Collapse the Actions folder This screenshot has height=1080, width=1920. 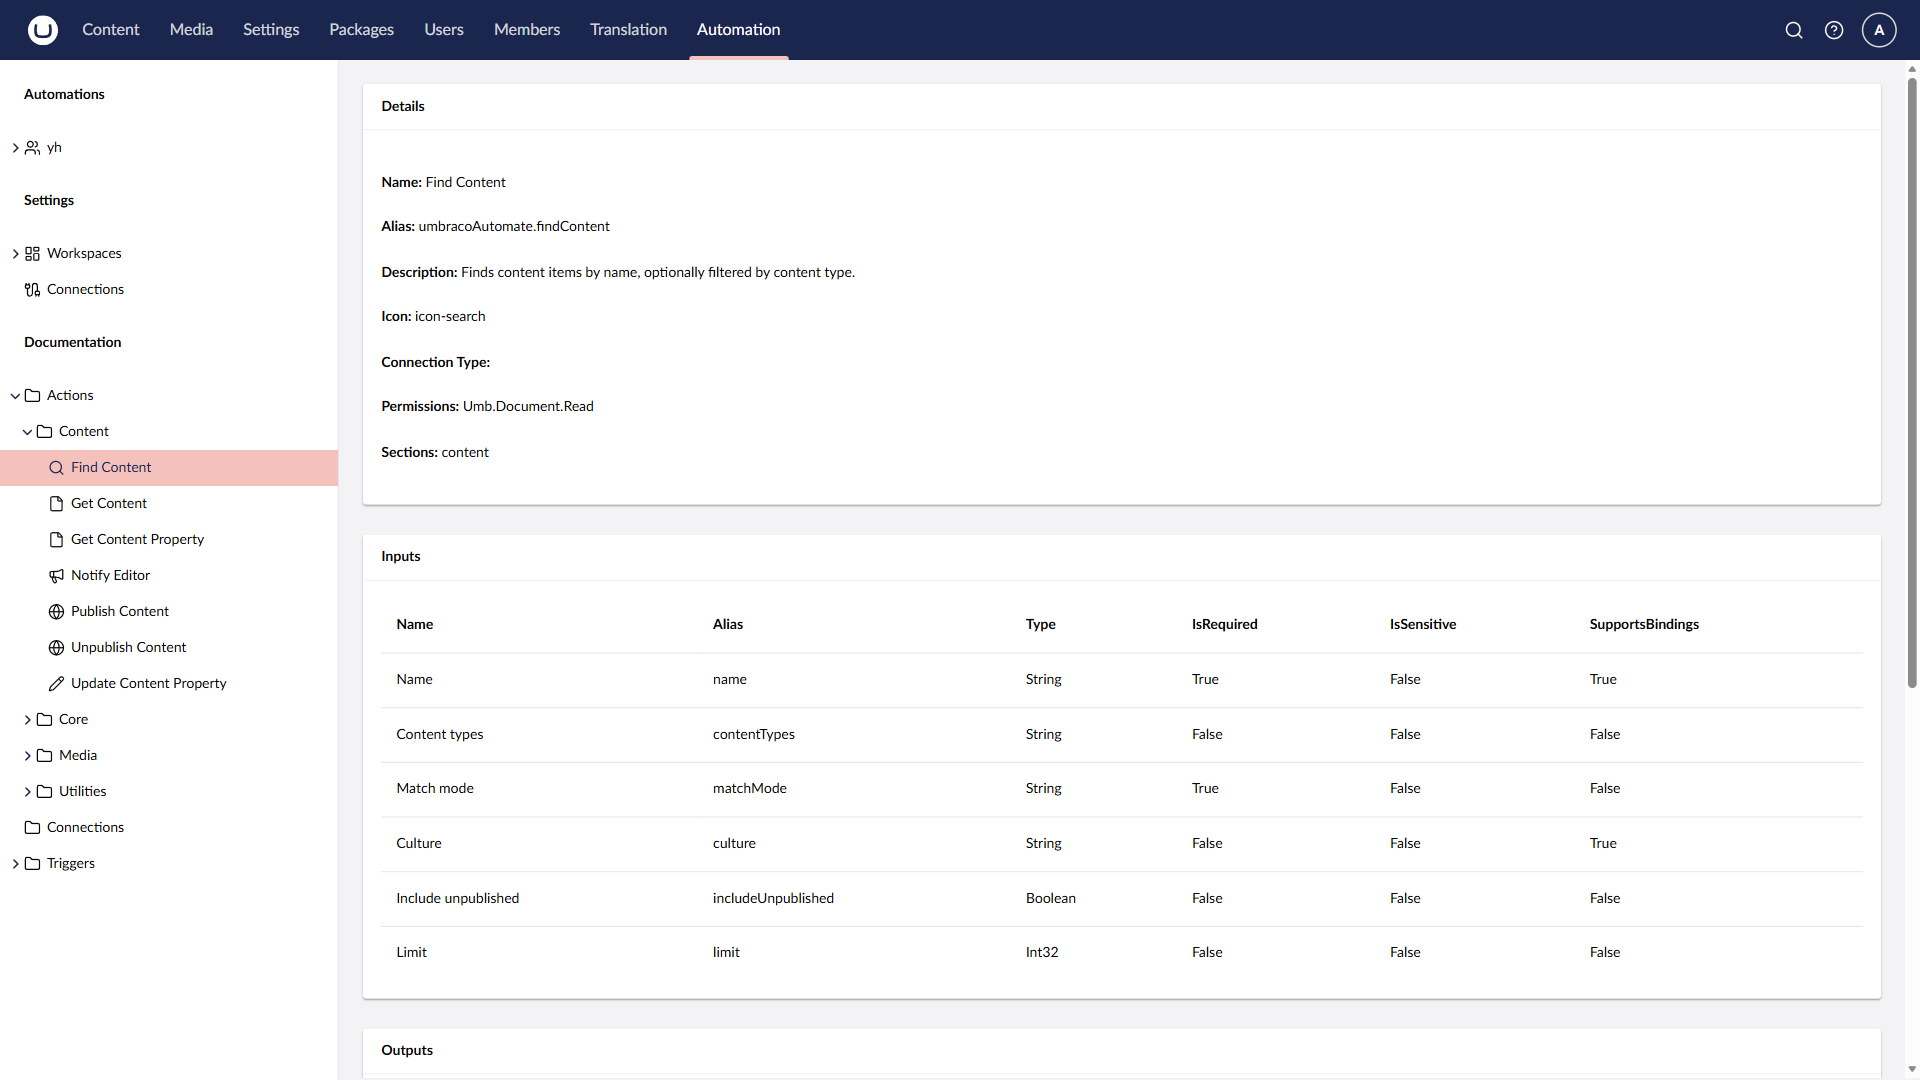(x=15, y=396)
